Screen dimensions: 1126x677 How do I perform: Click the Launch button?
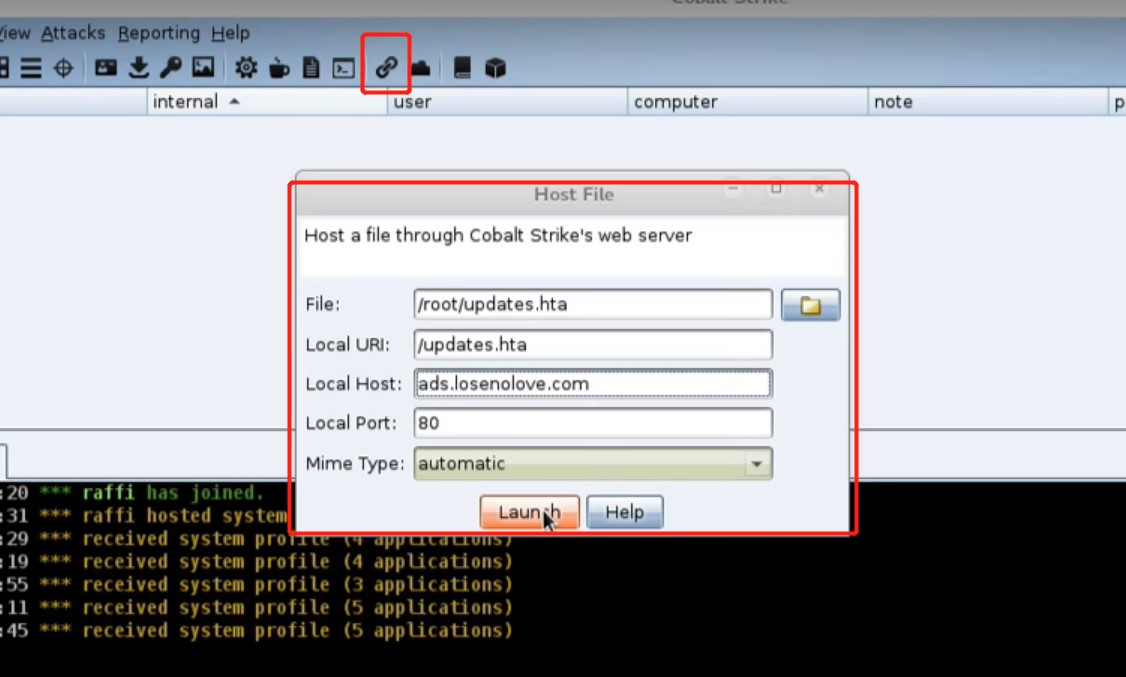[530, 513]
